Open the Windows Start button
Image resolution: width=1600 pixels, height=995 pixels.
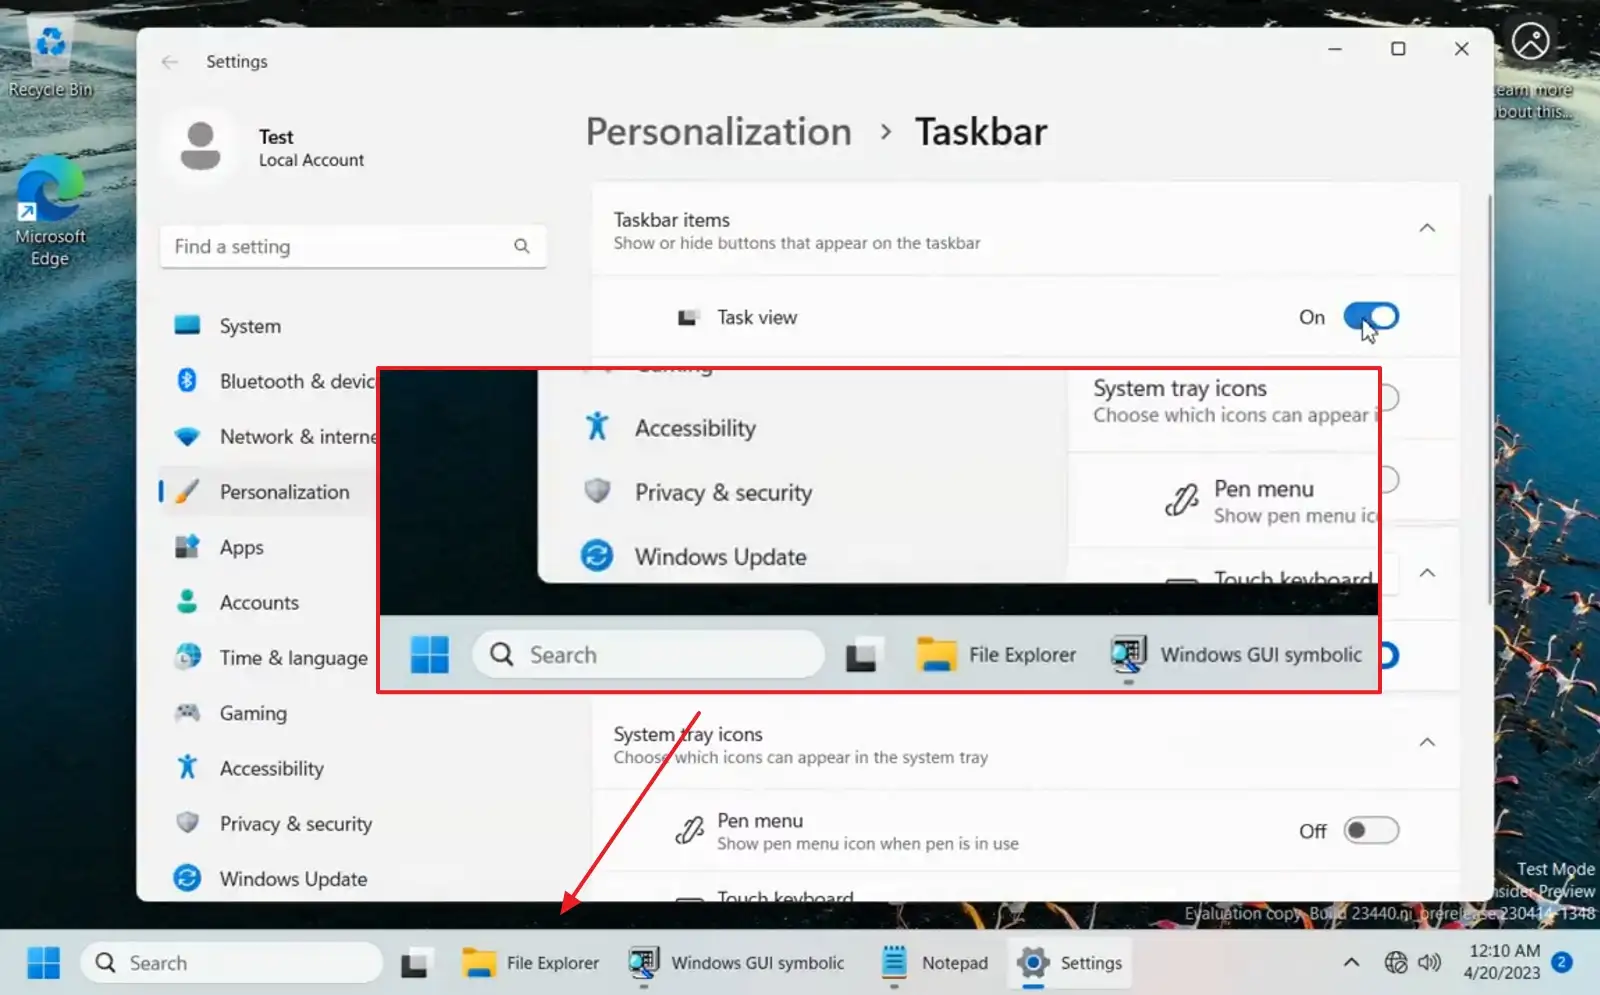tap(43, 963)
